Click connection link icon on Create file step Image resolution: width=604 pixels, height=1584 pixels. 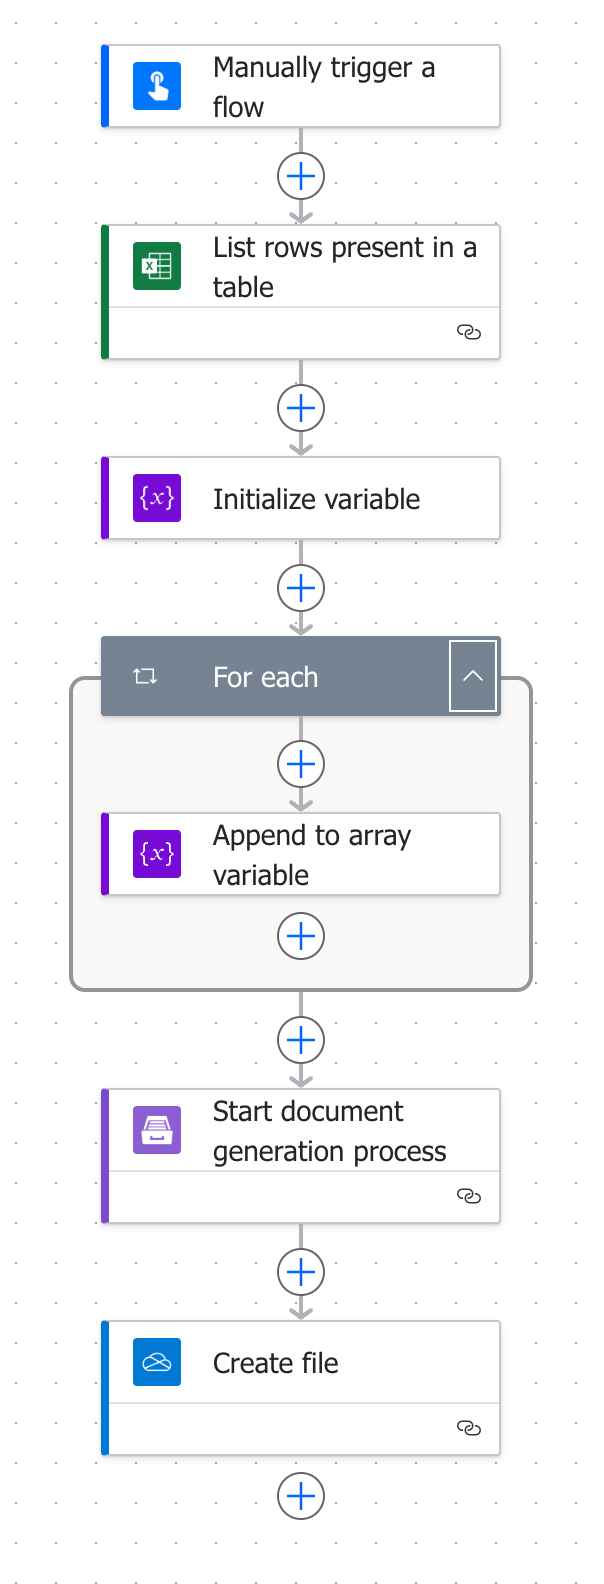468,1428
